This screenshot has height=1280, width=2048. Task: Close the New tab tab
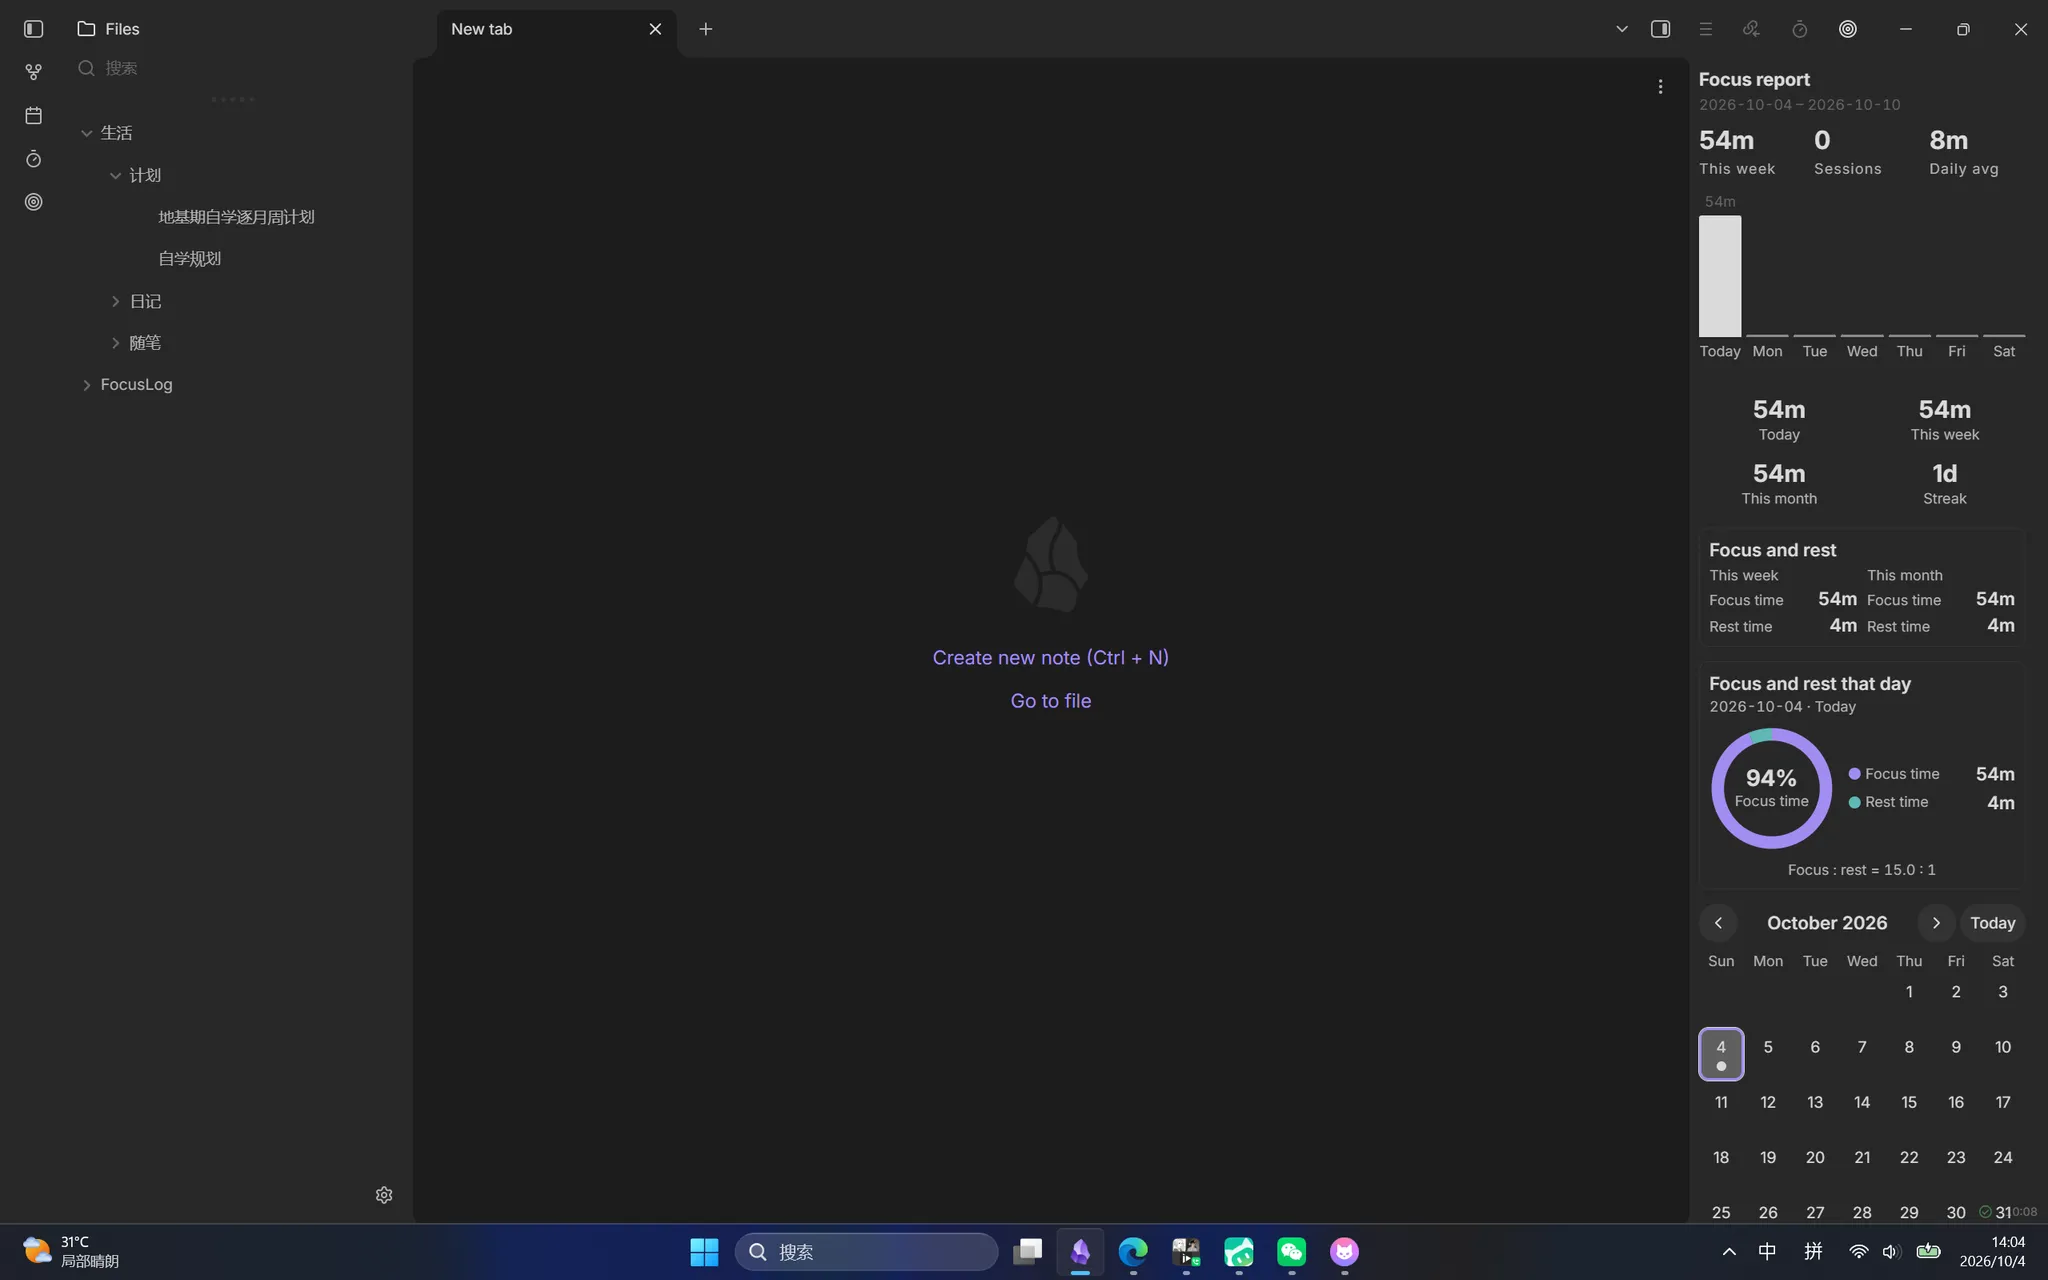[x=655, y=29]
